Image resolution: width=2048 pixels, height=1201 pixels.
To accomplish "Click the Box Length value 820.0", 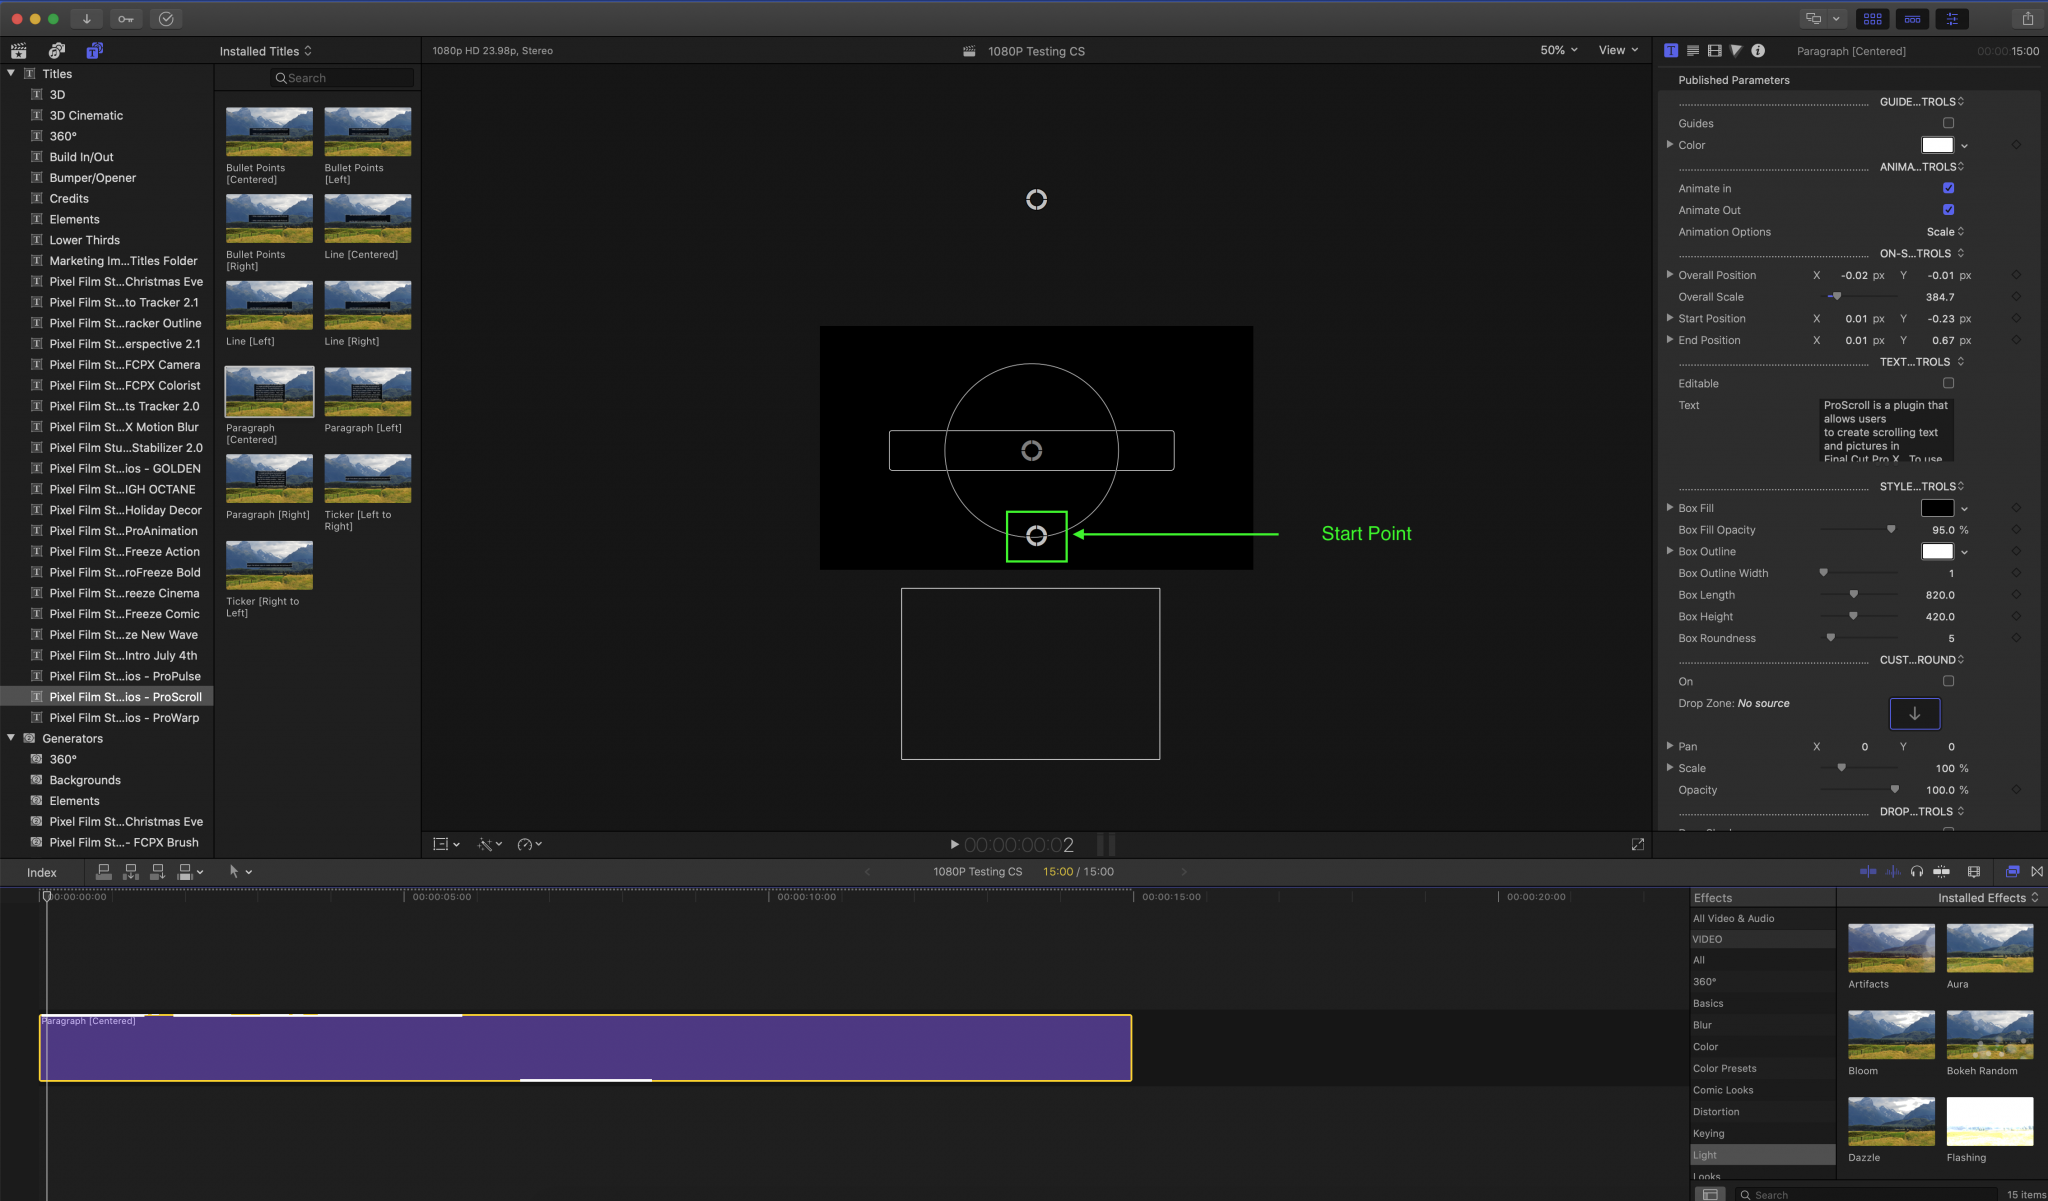I will (1940, 595).
